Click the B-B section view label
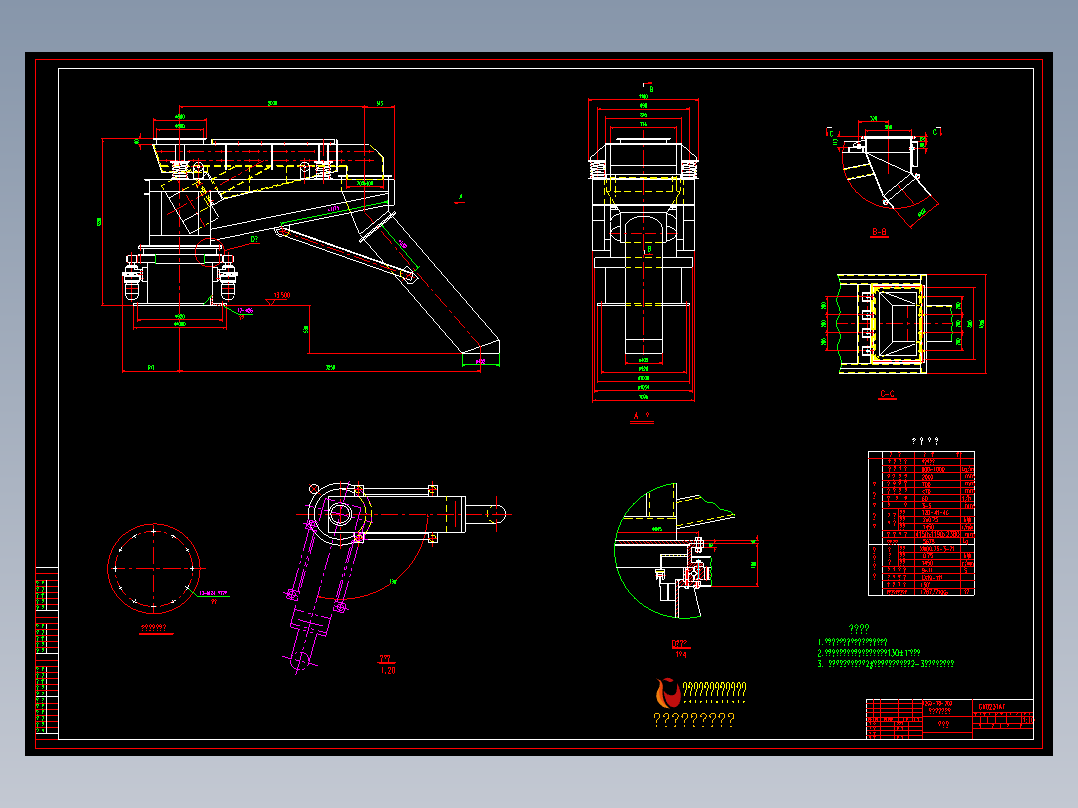 click(879, 232)
